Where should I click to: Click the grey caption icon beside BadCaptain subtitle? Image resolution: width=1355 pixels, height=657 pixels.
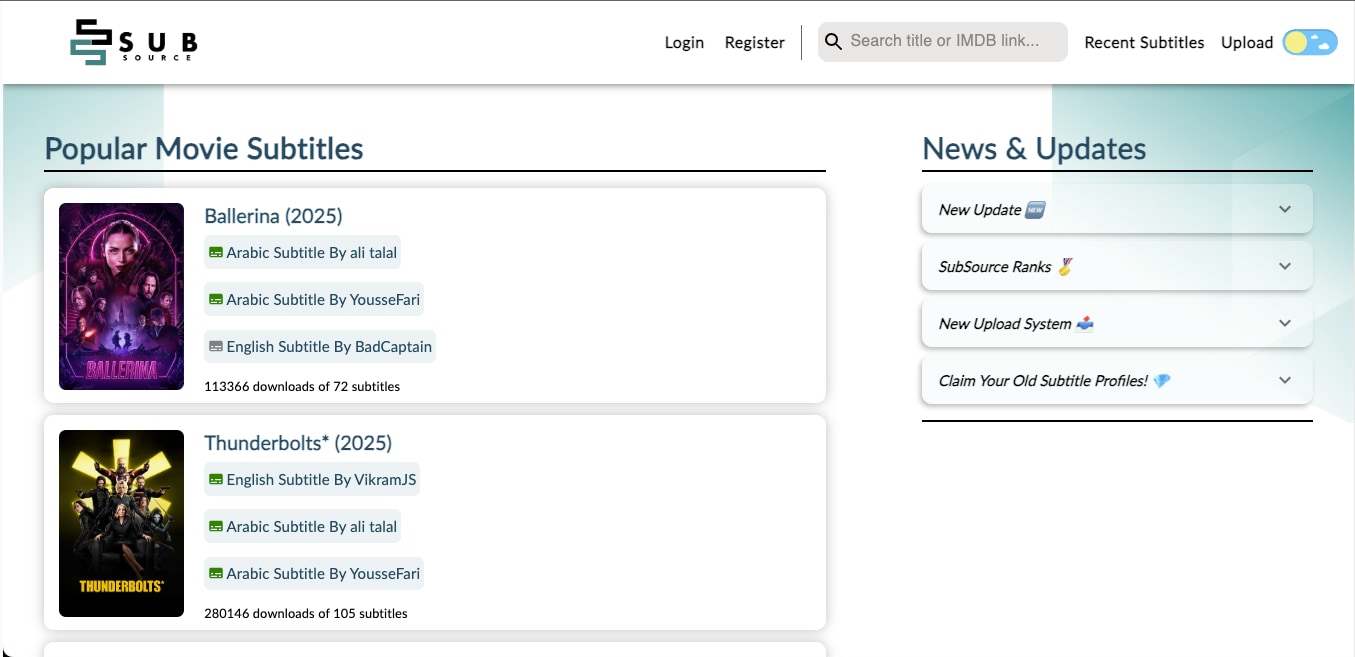[x=215, y=347]
